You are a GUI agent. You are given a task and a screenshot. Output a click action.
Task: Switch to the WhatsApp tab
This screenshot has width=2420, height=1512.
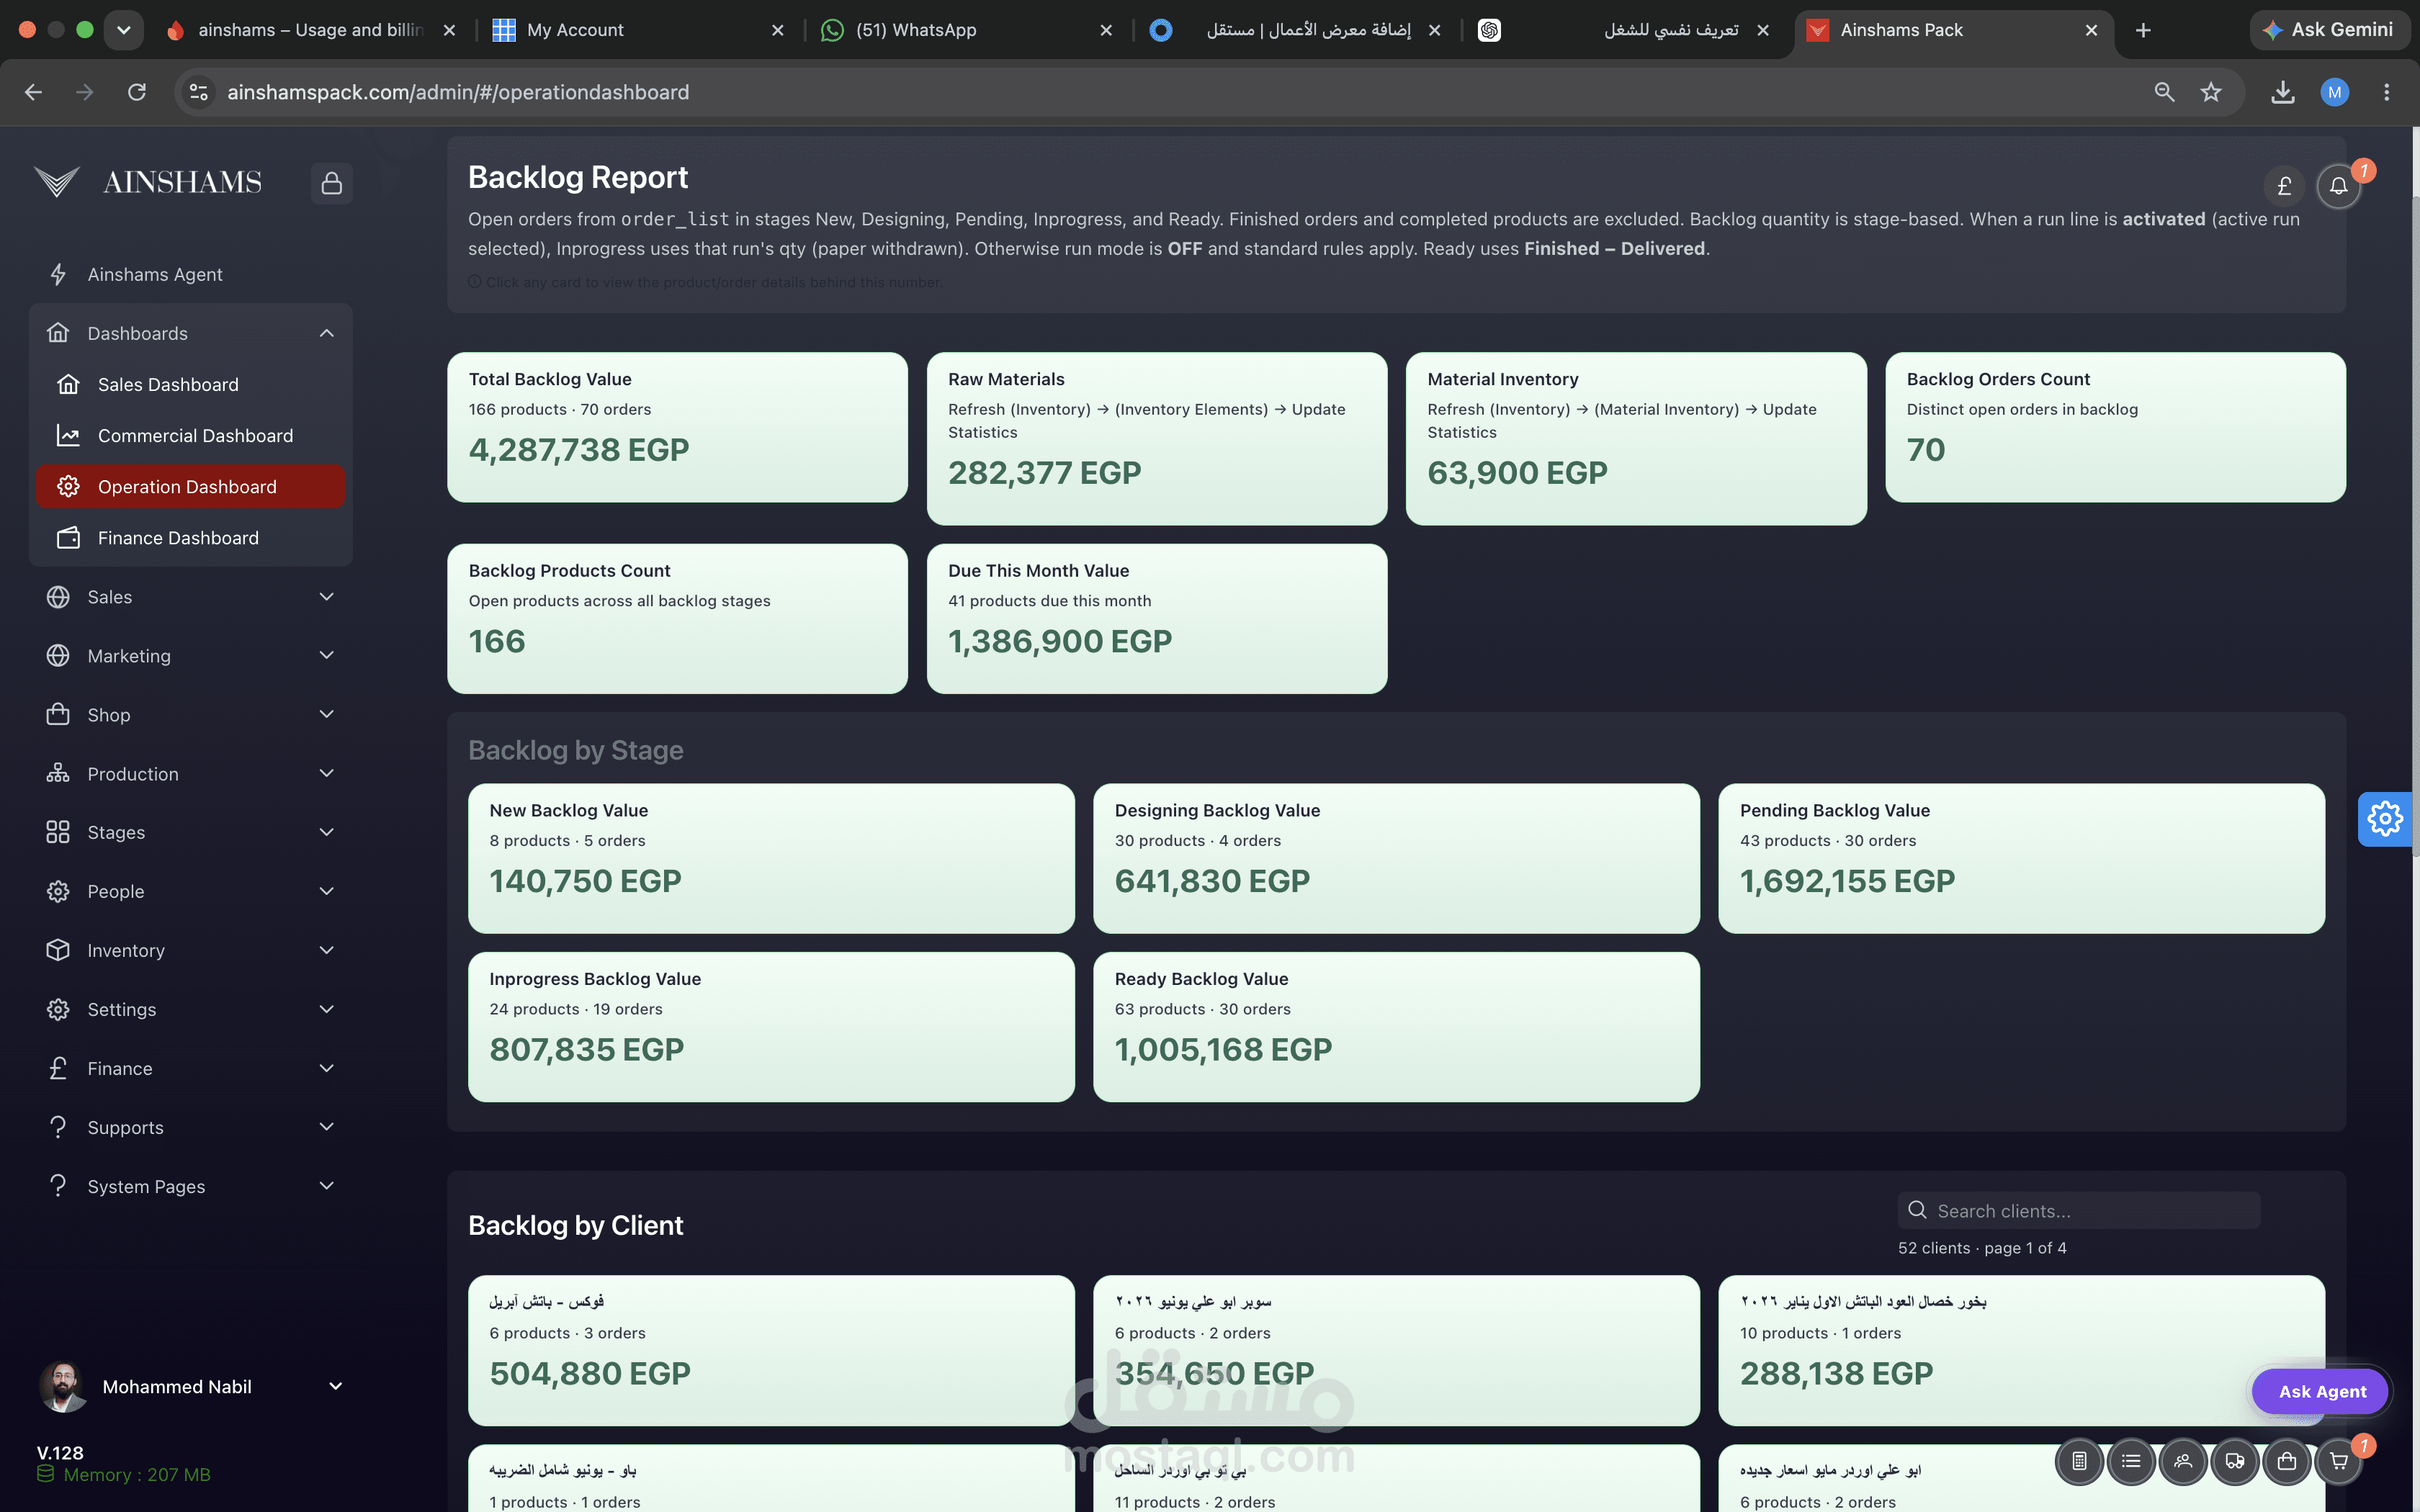click(966, 30)
